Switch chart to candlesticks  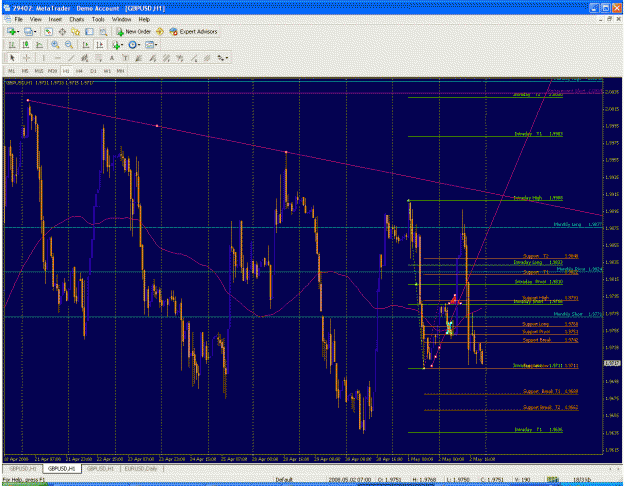[26, 45]
